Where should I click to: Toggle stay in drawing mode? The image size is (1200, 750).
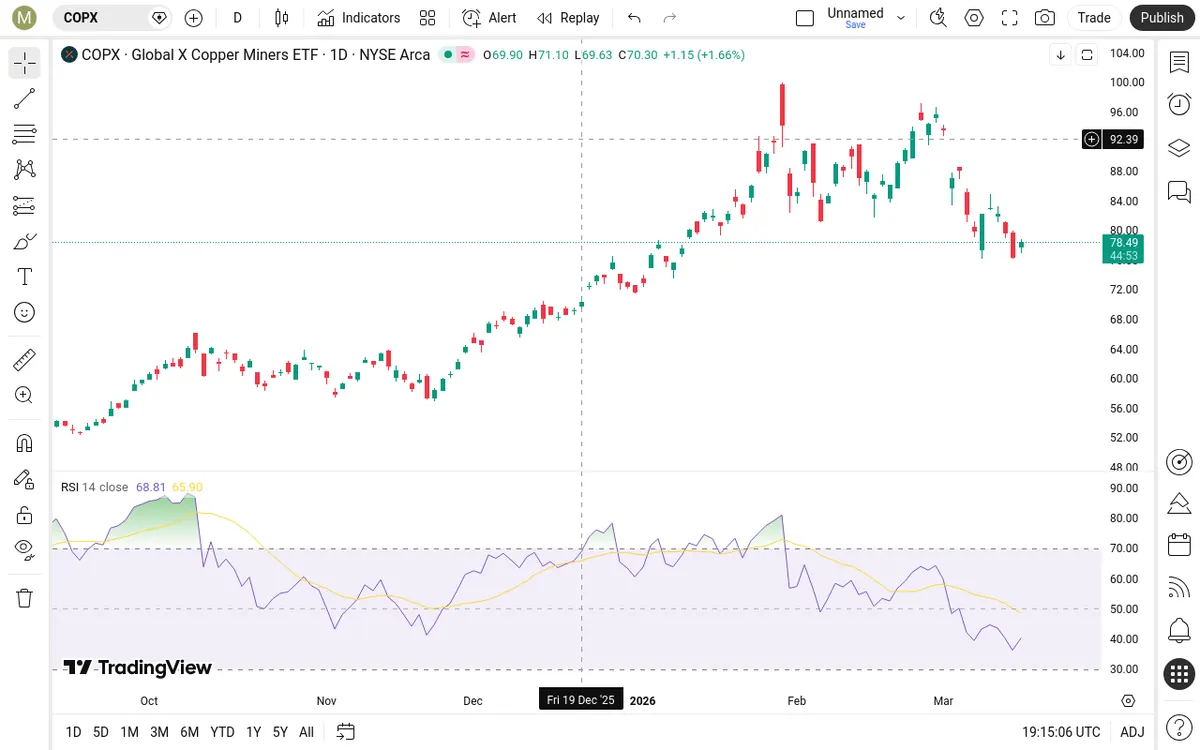point(25,479)
